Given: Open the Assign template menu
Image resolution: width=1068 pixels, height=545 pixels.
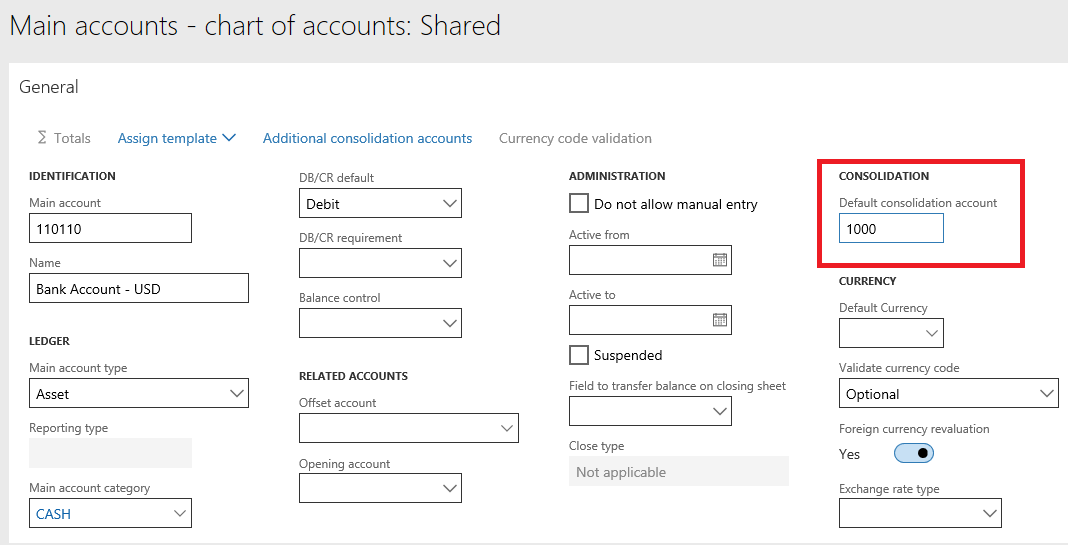Looking at the screenshot, I should tap(176, 138).
